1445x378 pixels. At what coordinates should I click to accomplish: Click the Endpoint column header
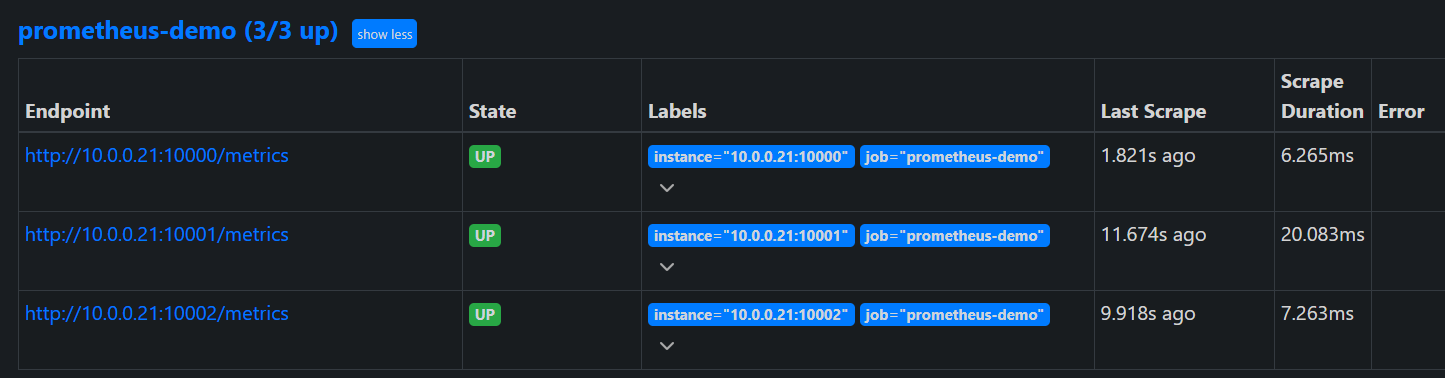(x=68, y=111)
